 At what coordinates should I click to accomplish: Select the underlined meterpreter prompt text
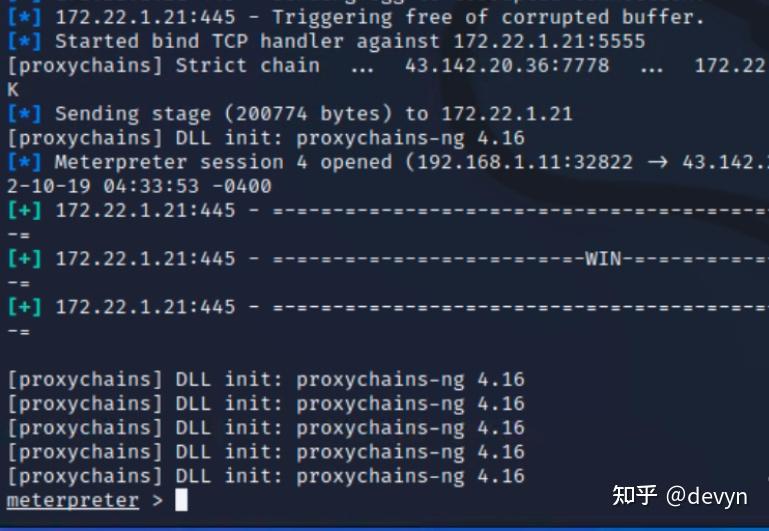73,501
